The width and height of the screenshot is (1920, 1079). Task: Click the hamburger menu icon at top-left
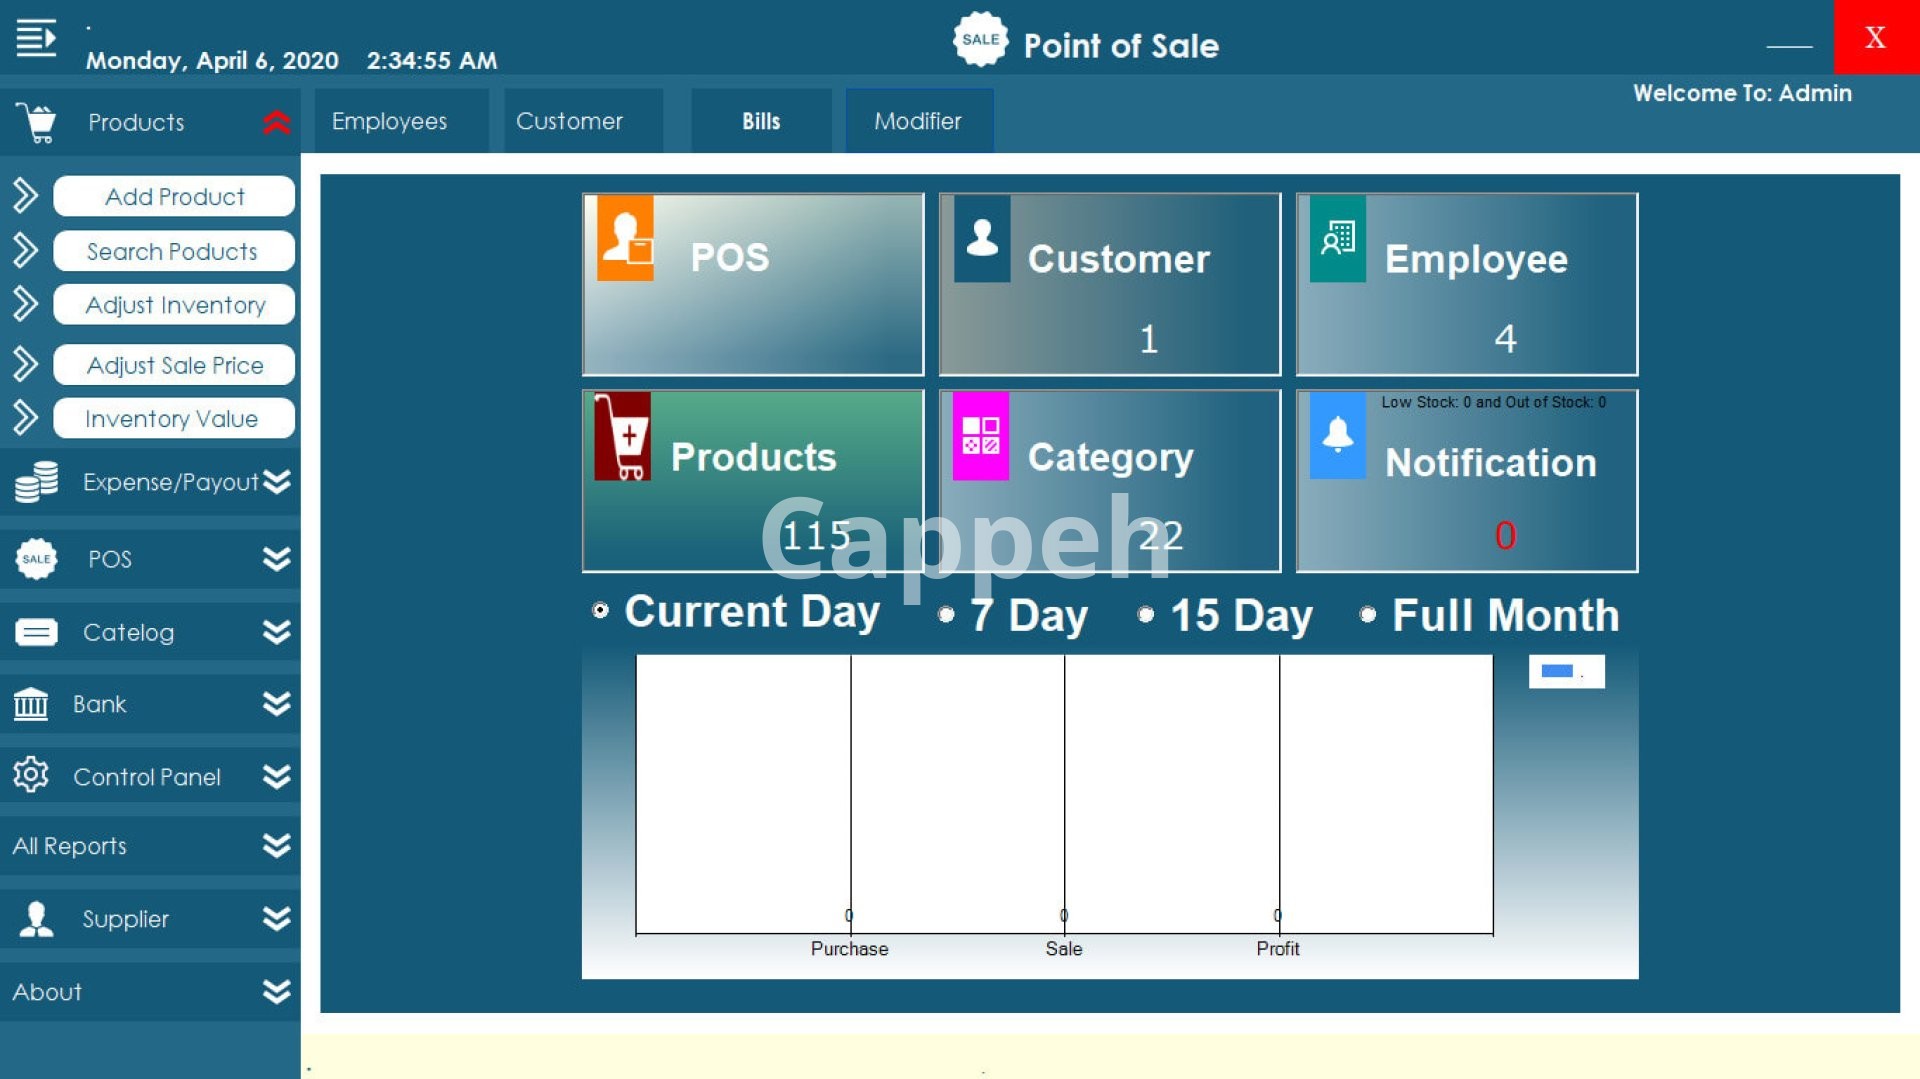coord(36,39)
